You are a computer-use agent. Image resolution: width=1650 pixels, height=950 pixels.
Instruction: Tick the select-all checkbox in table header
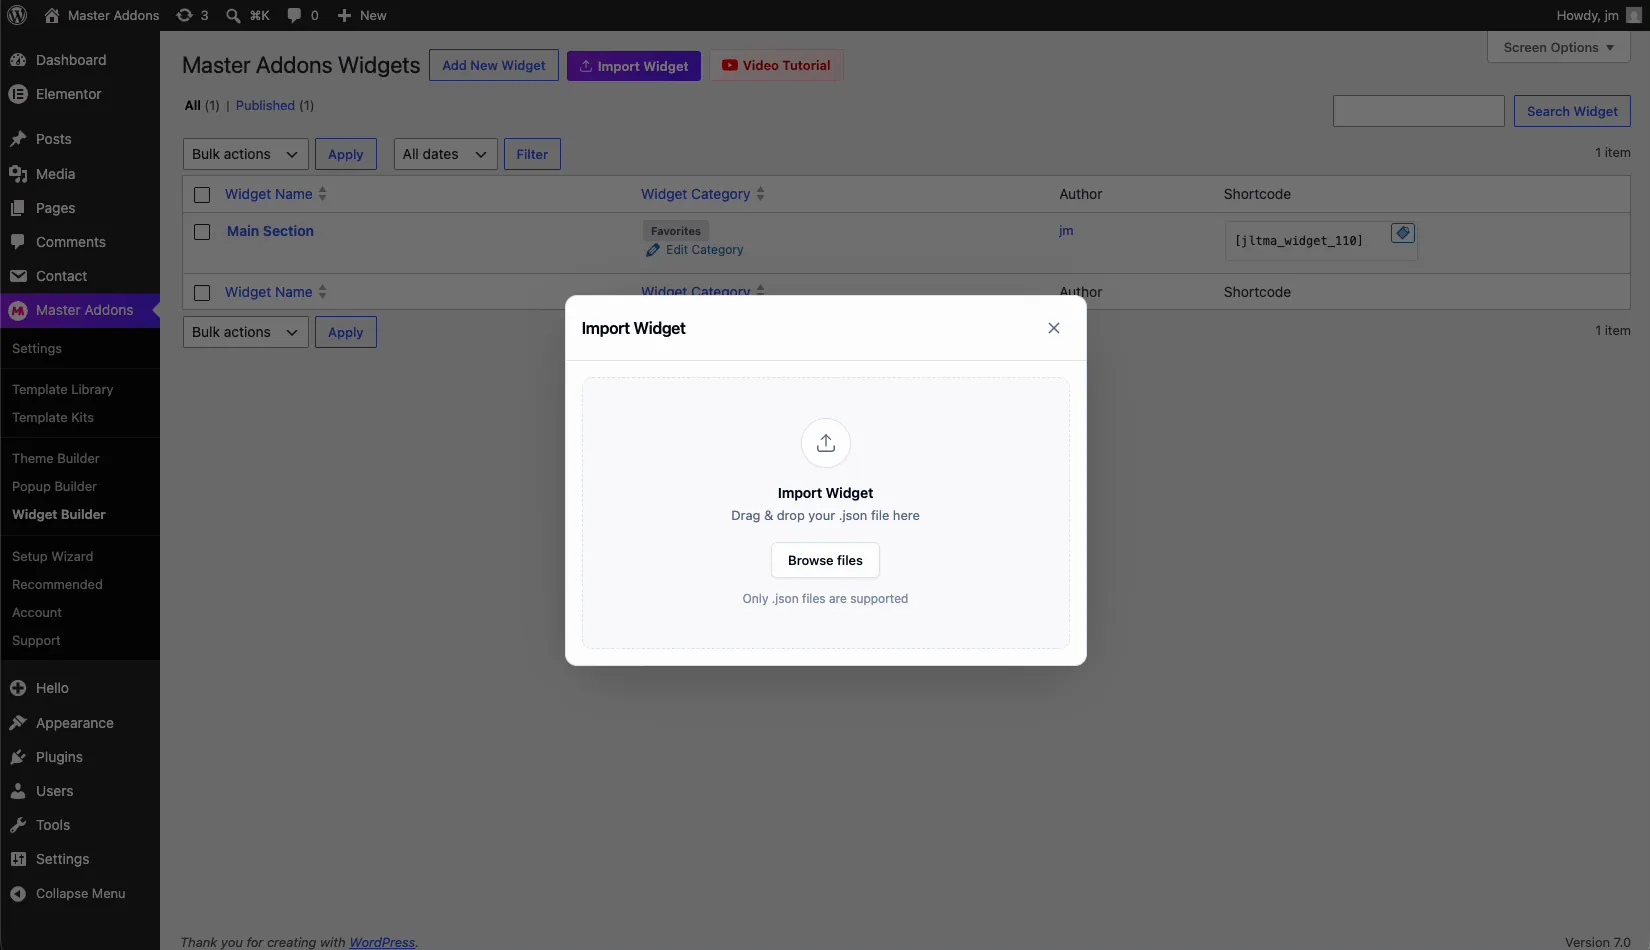pyautogui.click(x=202, y=195)
